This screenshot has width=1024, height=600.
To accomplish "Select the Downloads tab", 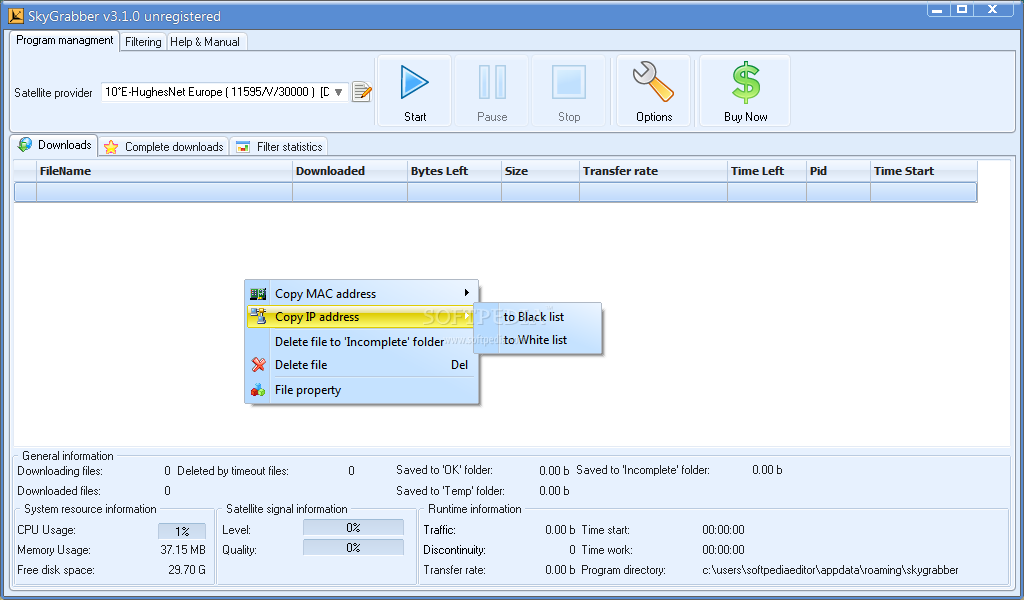I will pyautogui.click(x=54, y=145).
